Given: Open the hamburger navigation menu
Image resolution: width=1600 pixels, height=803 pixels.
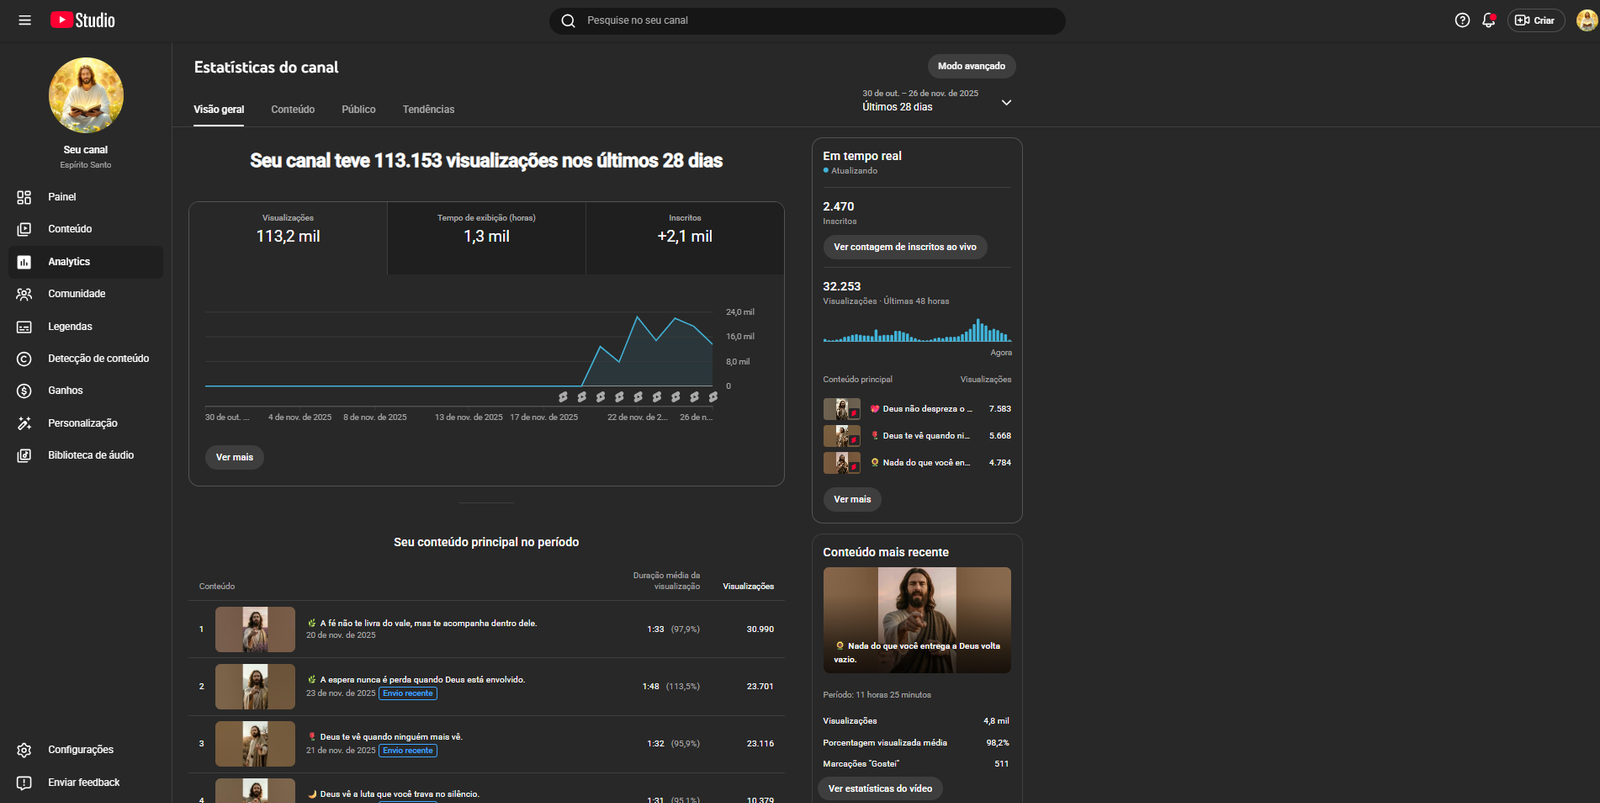Looking at the screenshot, I should [25, 20].
